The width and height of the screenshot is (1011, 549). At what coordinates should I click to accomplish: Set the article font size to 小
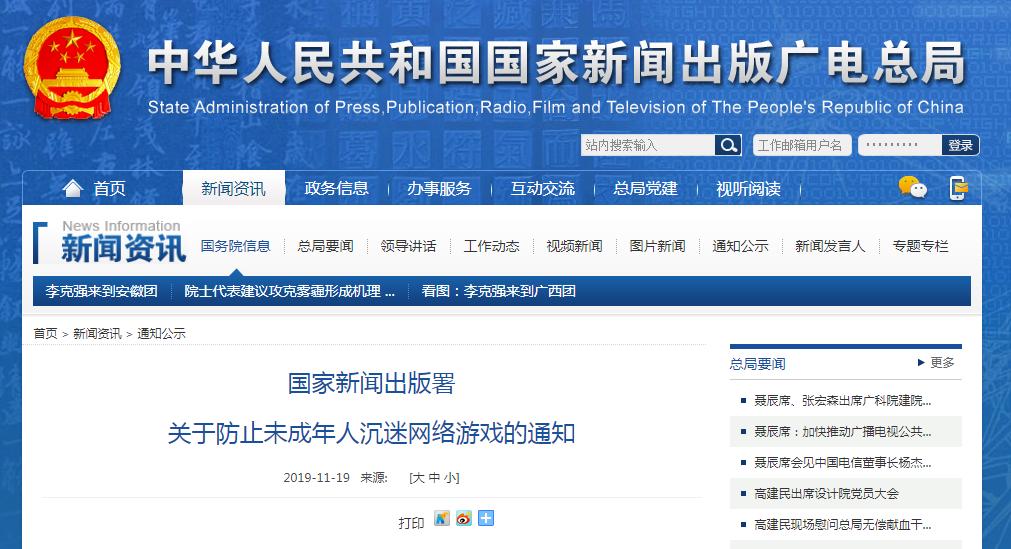(449, 478)
